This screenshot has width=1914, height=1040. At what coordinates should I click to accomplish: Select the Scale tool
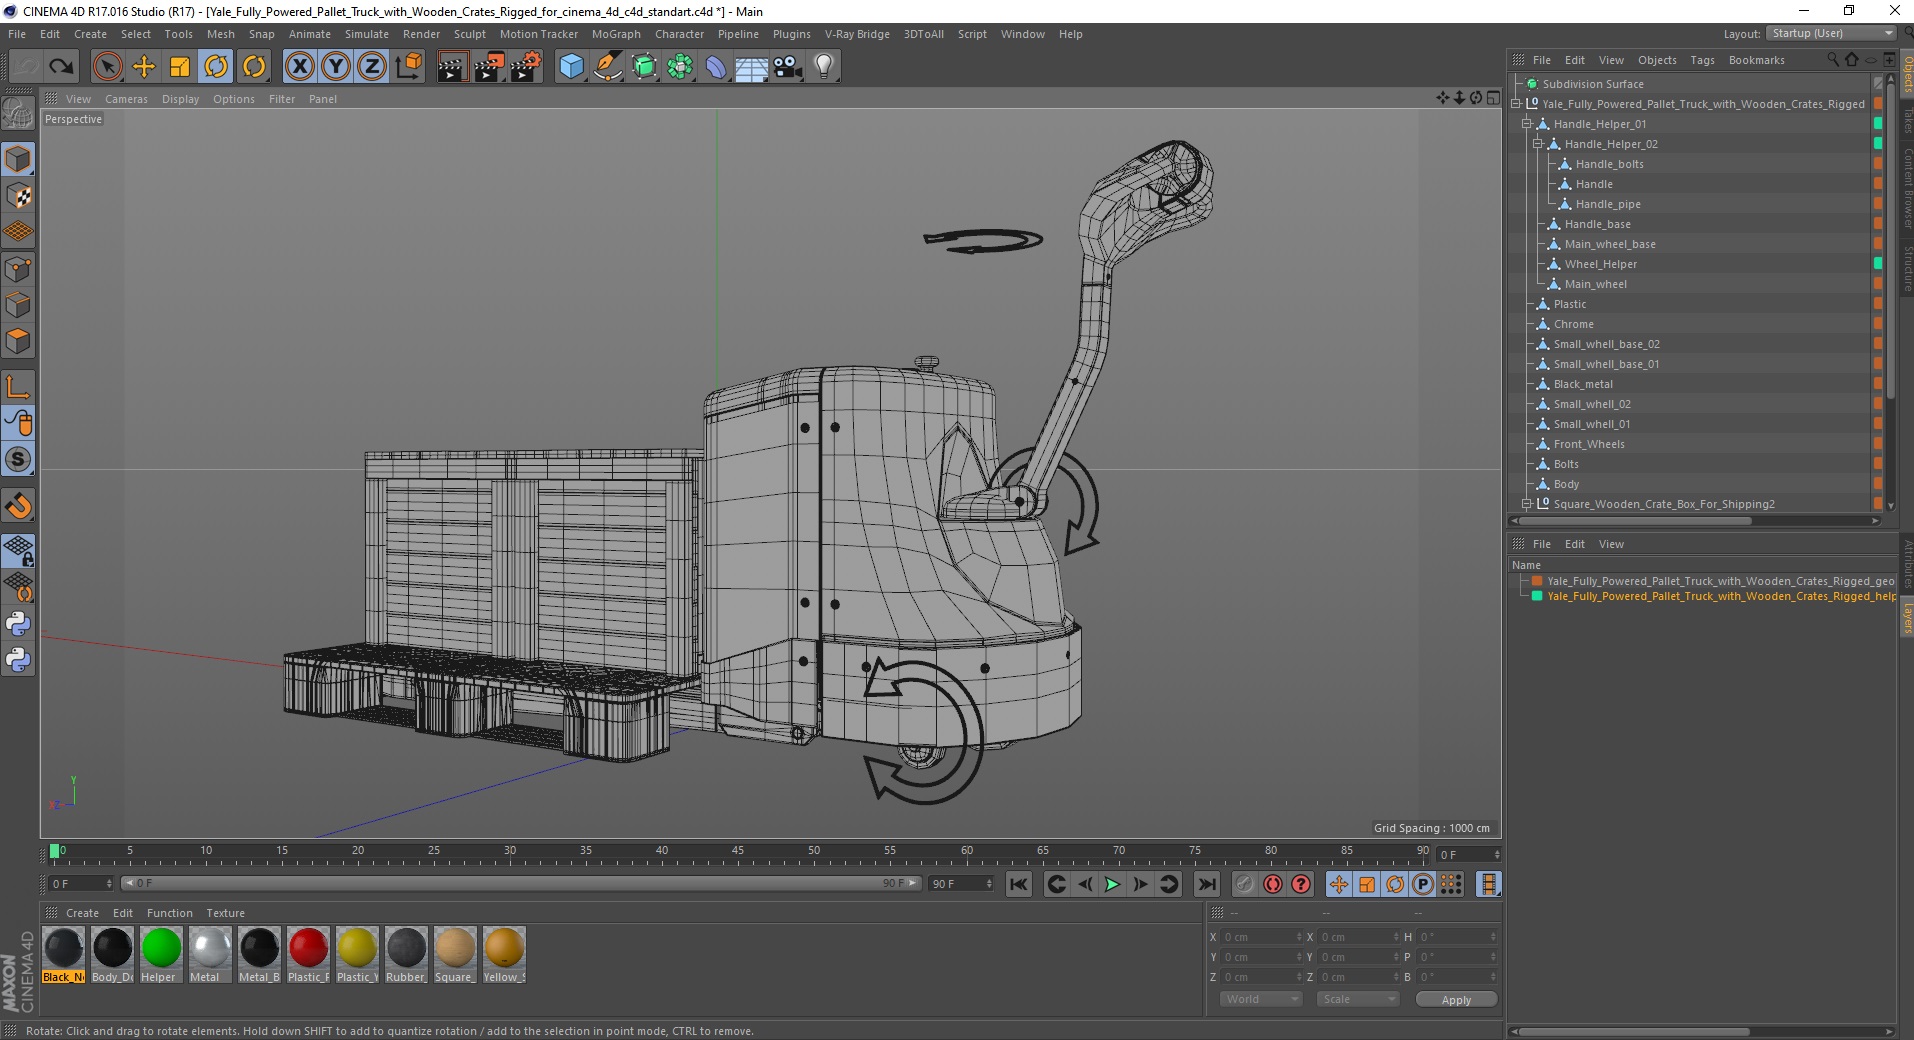(x=180, y=67)
